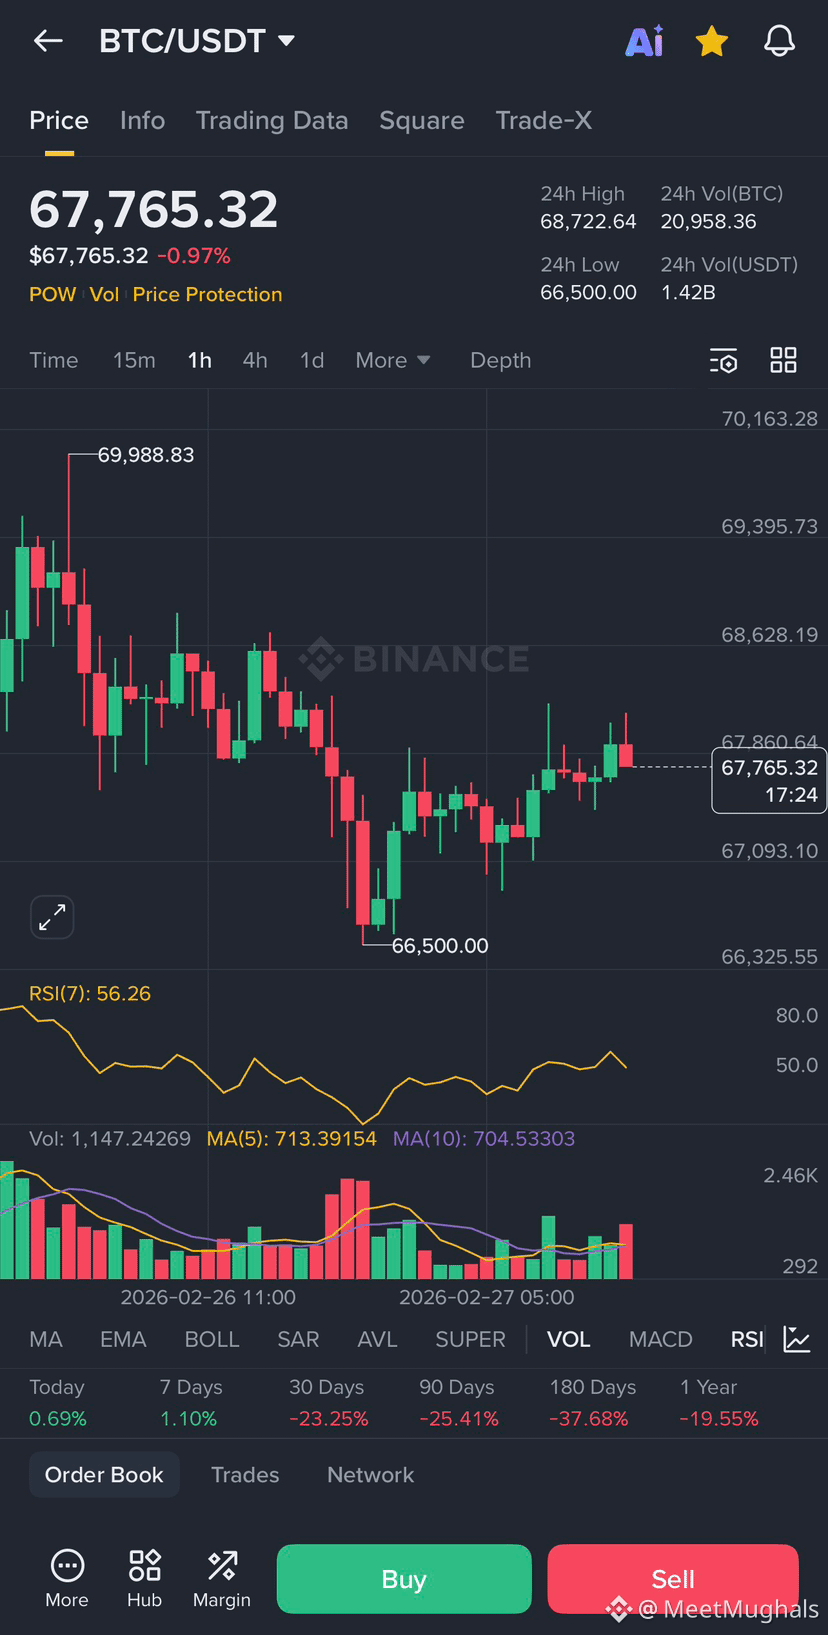Tap the Vol: 1,147.24269 label
Image resolution: width=828 pixels, height=1635 pixels.
110,1138
